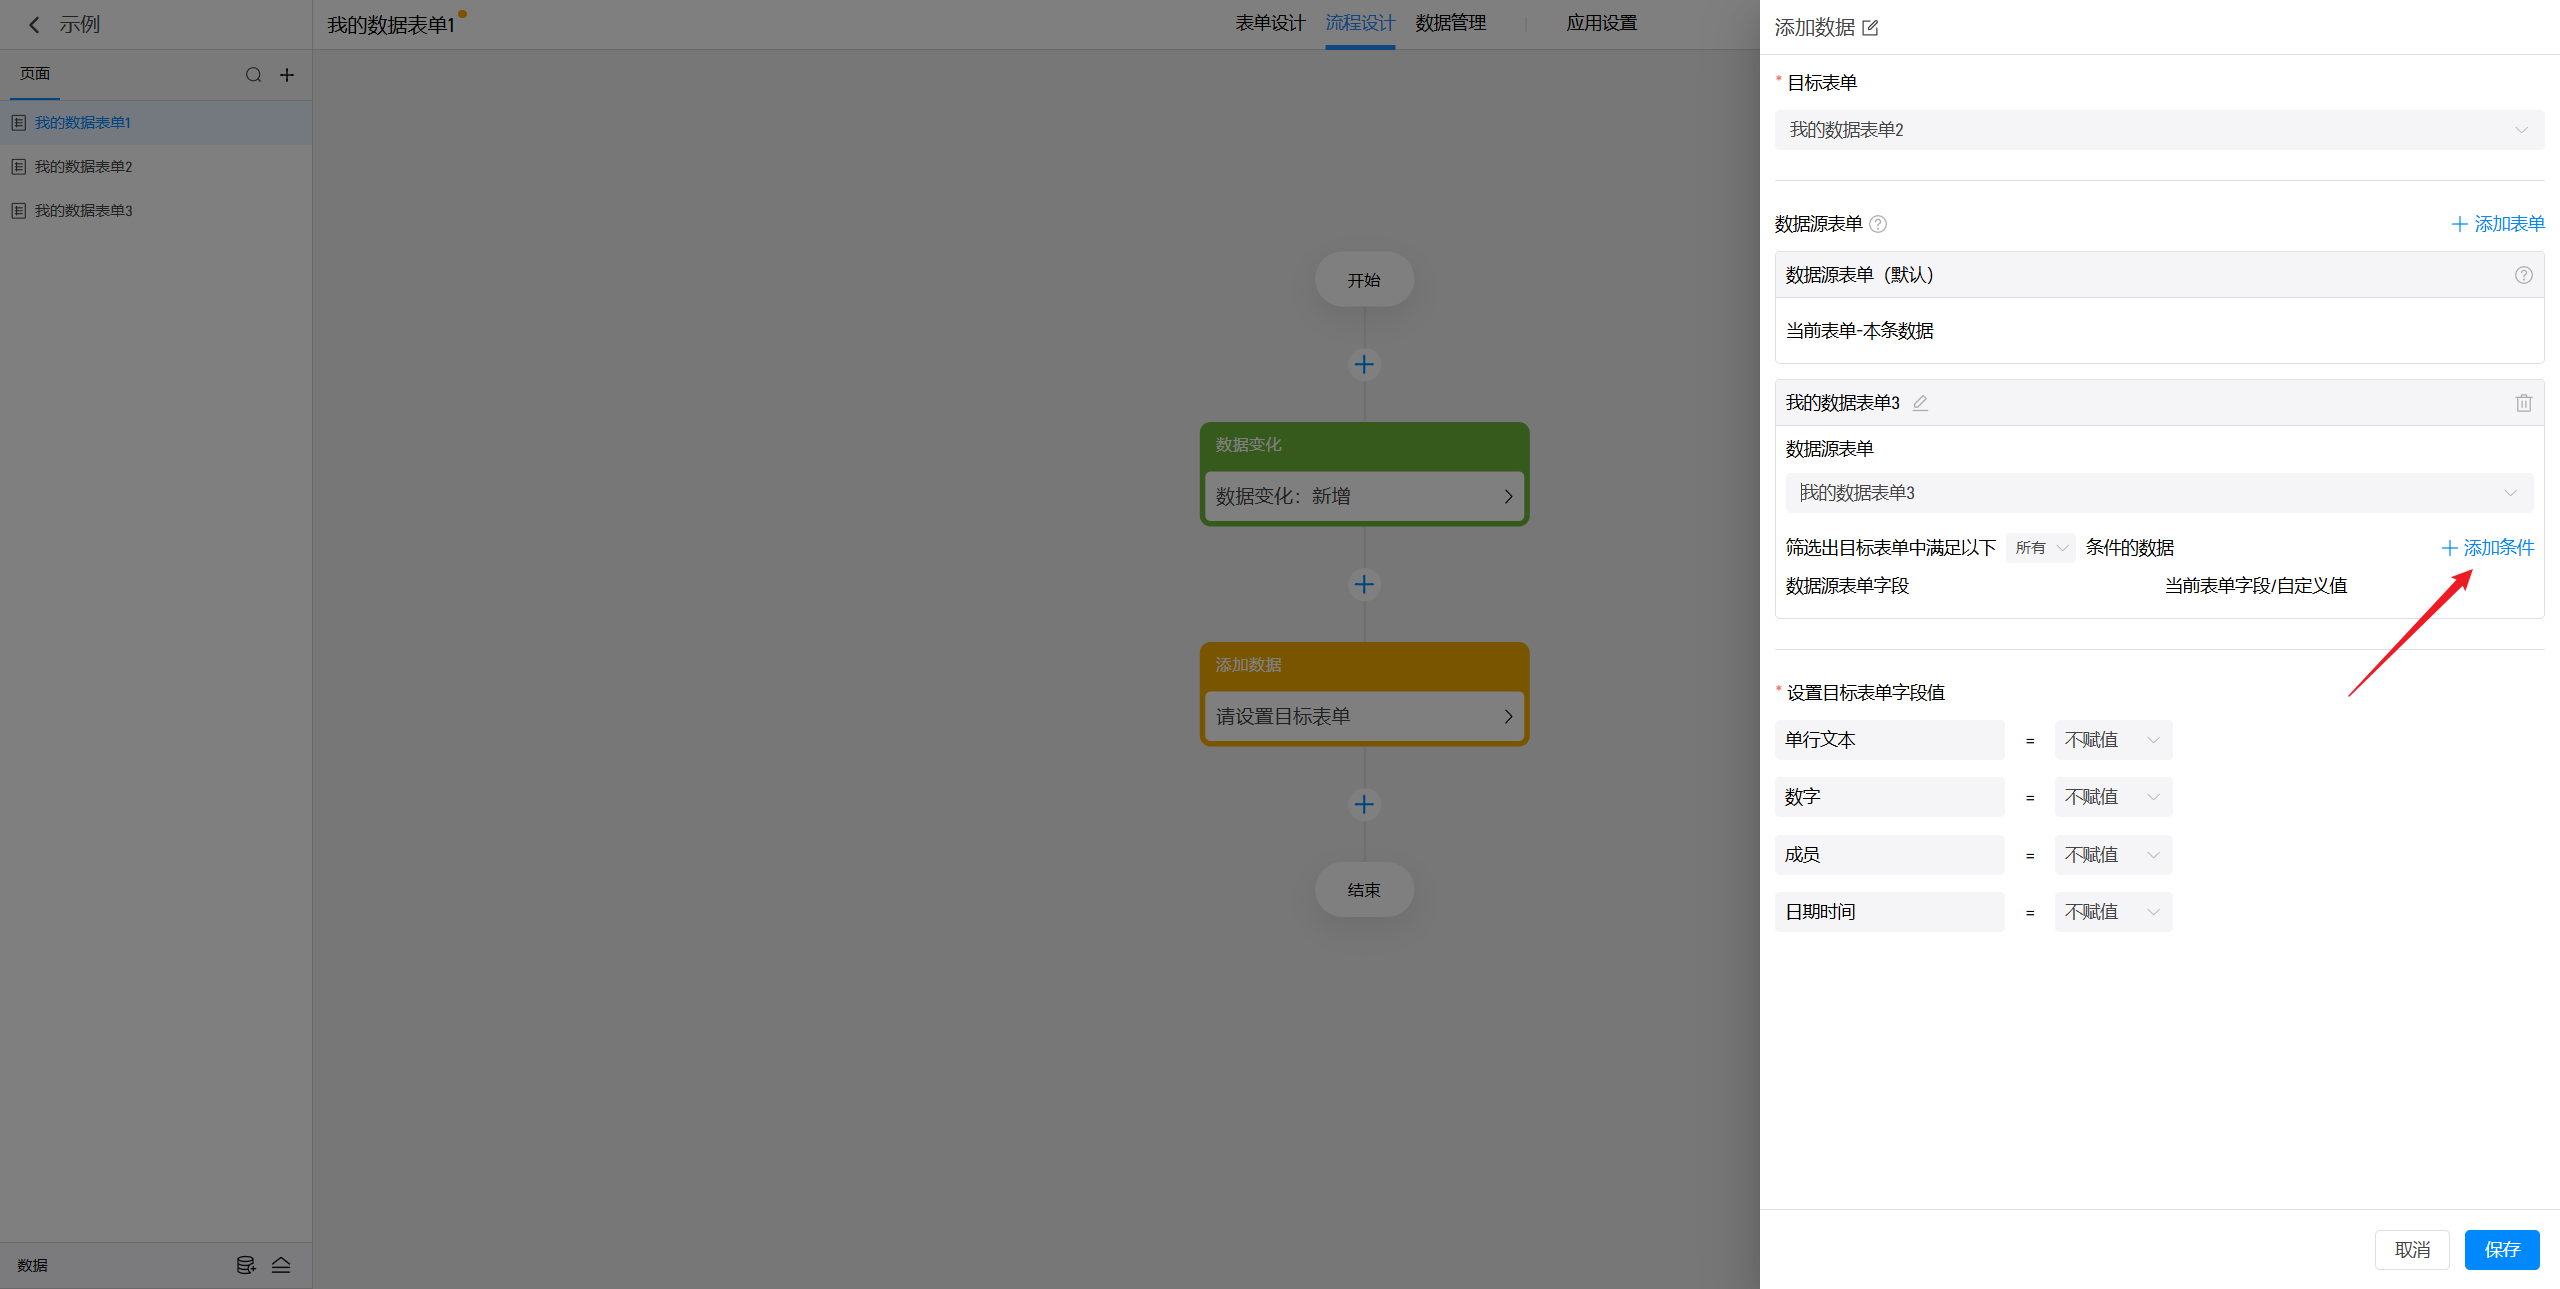Expand the 所有 condition dropdown
The image size is (2560, 1289).
point(2040,548)
